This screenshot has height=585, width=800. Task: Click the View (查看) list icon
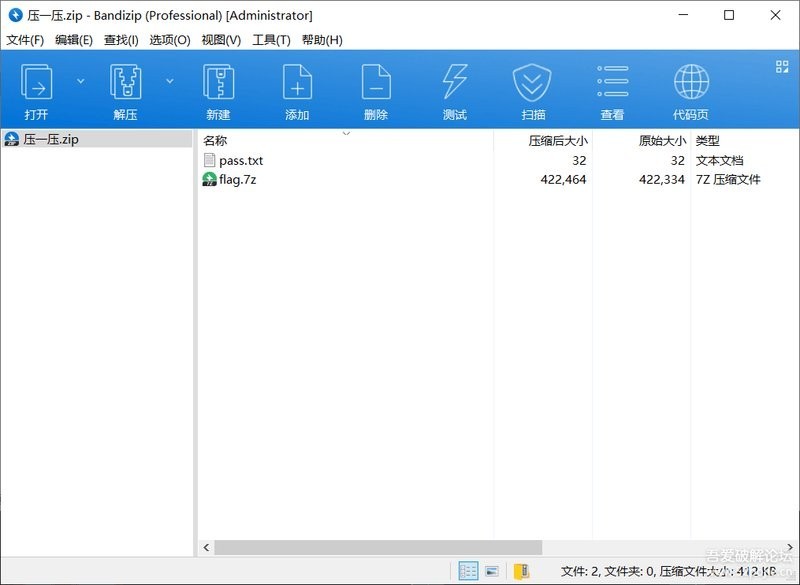click(612, 81)
